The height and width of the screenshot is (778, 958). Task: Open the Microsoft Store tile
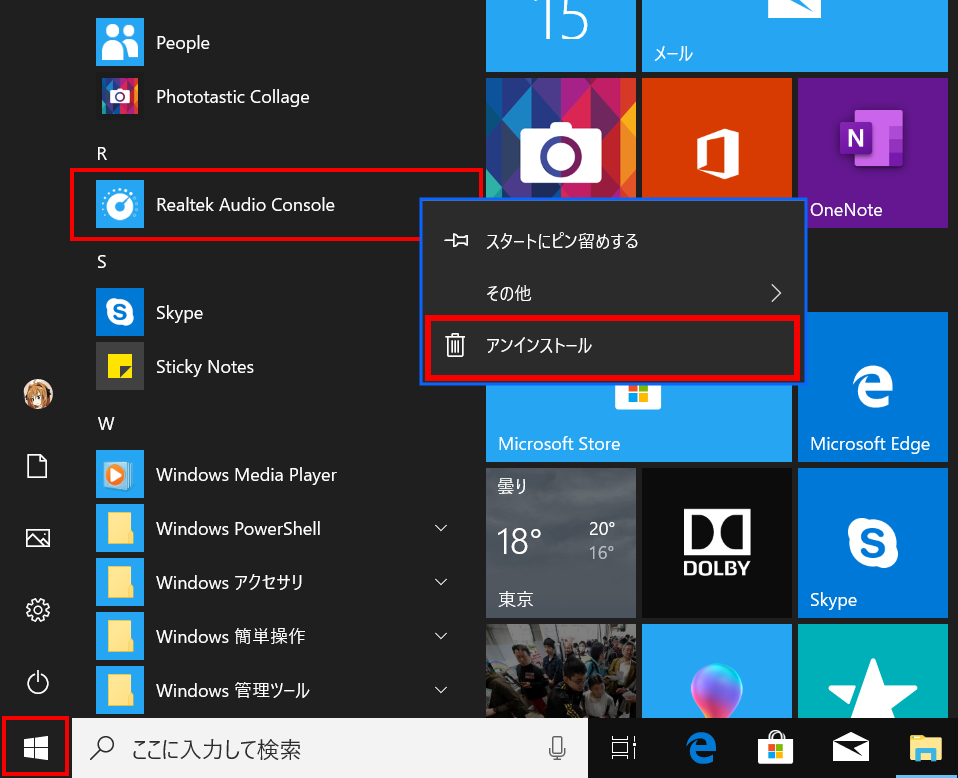(x=639, y=422)
